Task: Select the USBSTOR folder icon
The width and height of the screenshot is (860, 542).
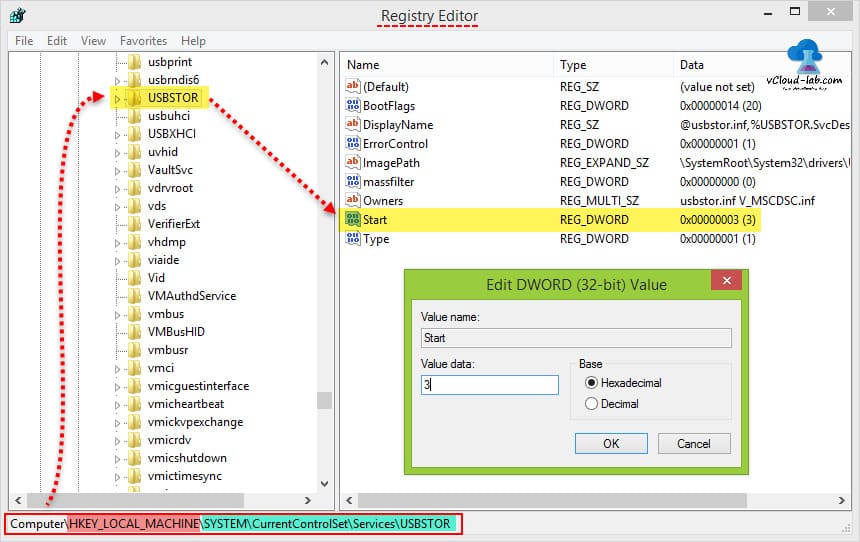Action: [134, 98]
